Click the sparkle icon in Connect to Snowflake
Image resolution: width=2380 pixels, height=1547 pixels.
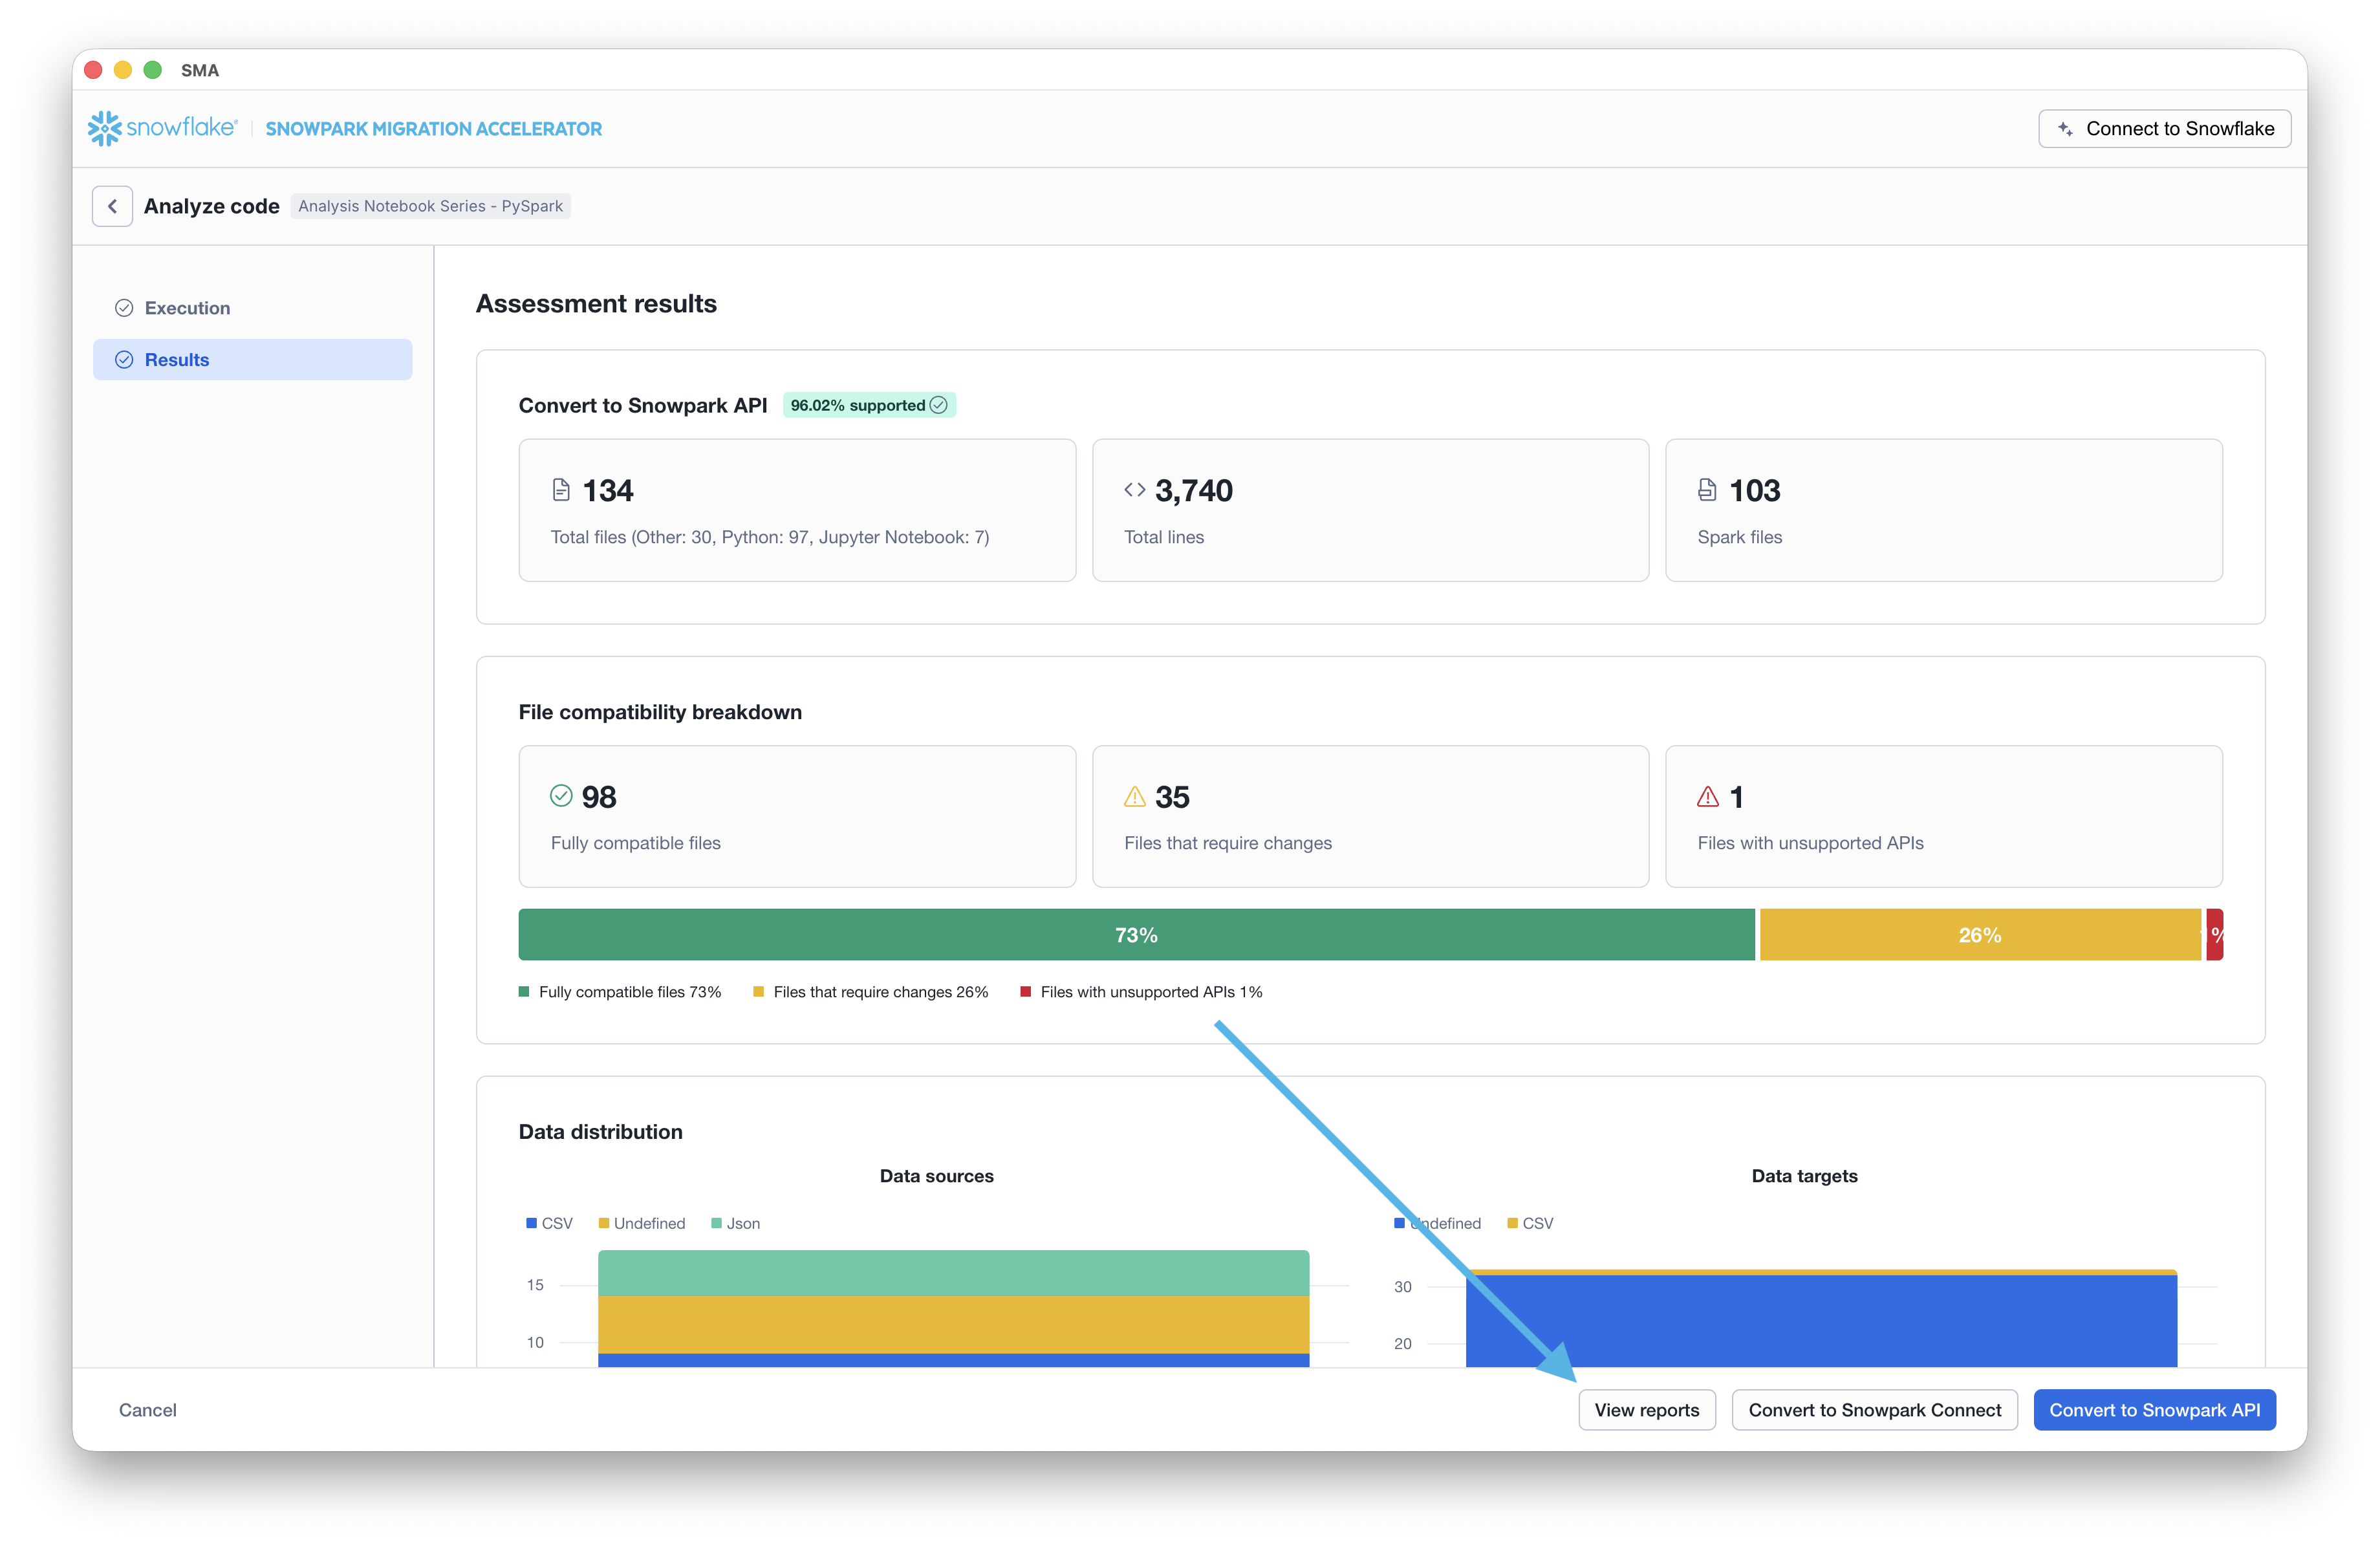pos(2064,129)
